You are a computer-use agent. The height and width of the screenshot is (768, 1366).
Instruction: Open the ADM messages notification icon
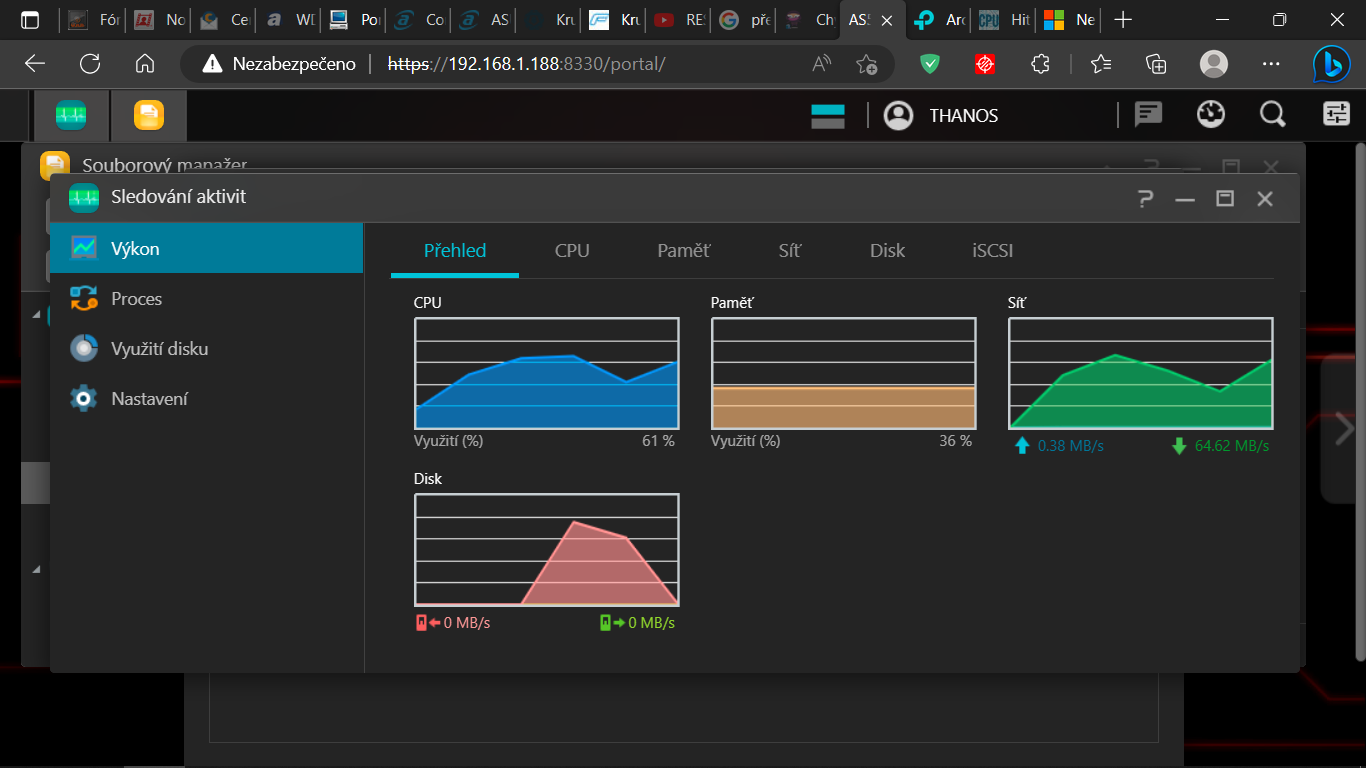(x=1148, y=115)
